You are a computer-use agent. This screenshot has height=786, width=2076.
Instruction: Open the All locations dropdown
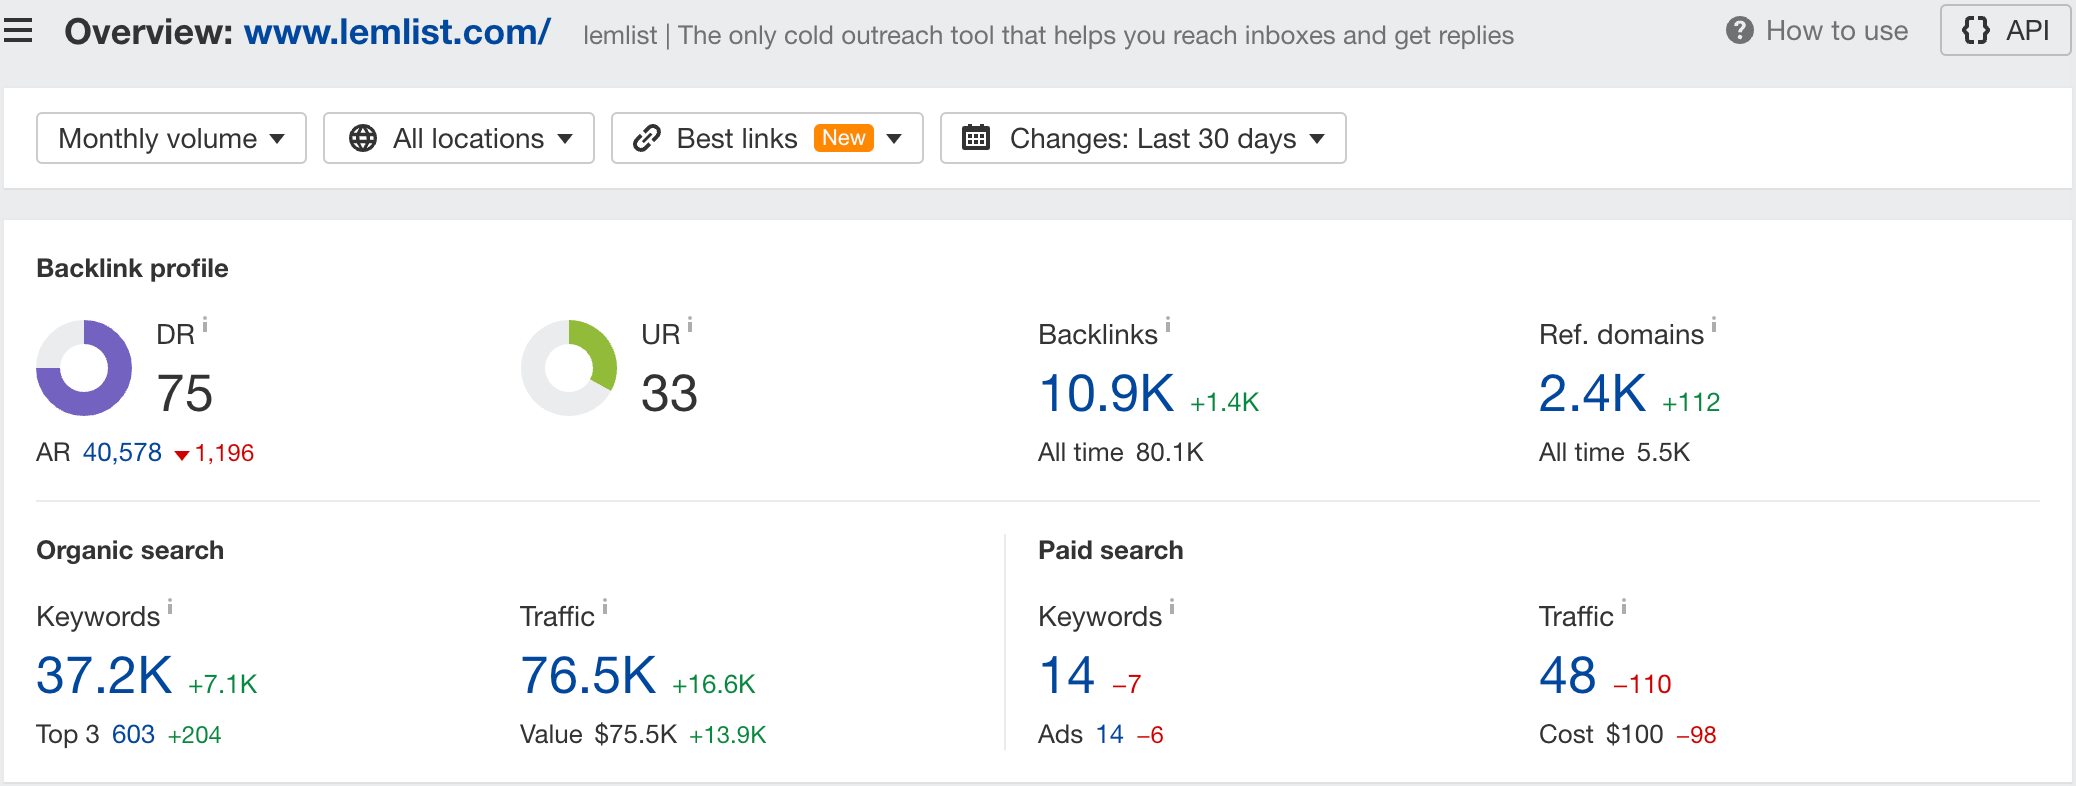pyautogui.click(x=459, y=138)
